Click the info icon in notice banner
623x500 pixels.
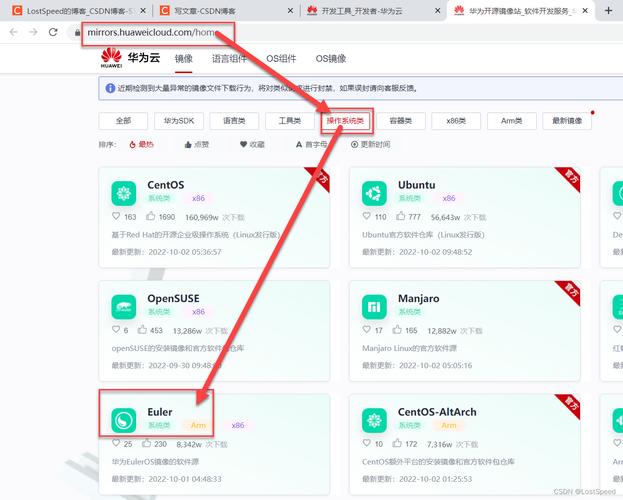pos(110,88)
